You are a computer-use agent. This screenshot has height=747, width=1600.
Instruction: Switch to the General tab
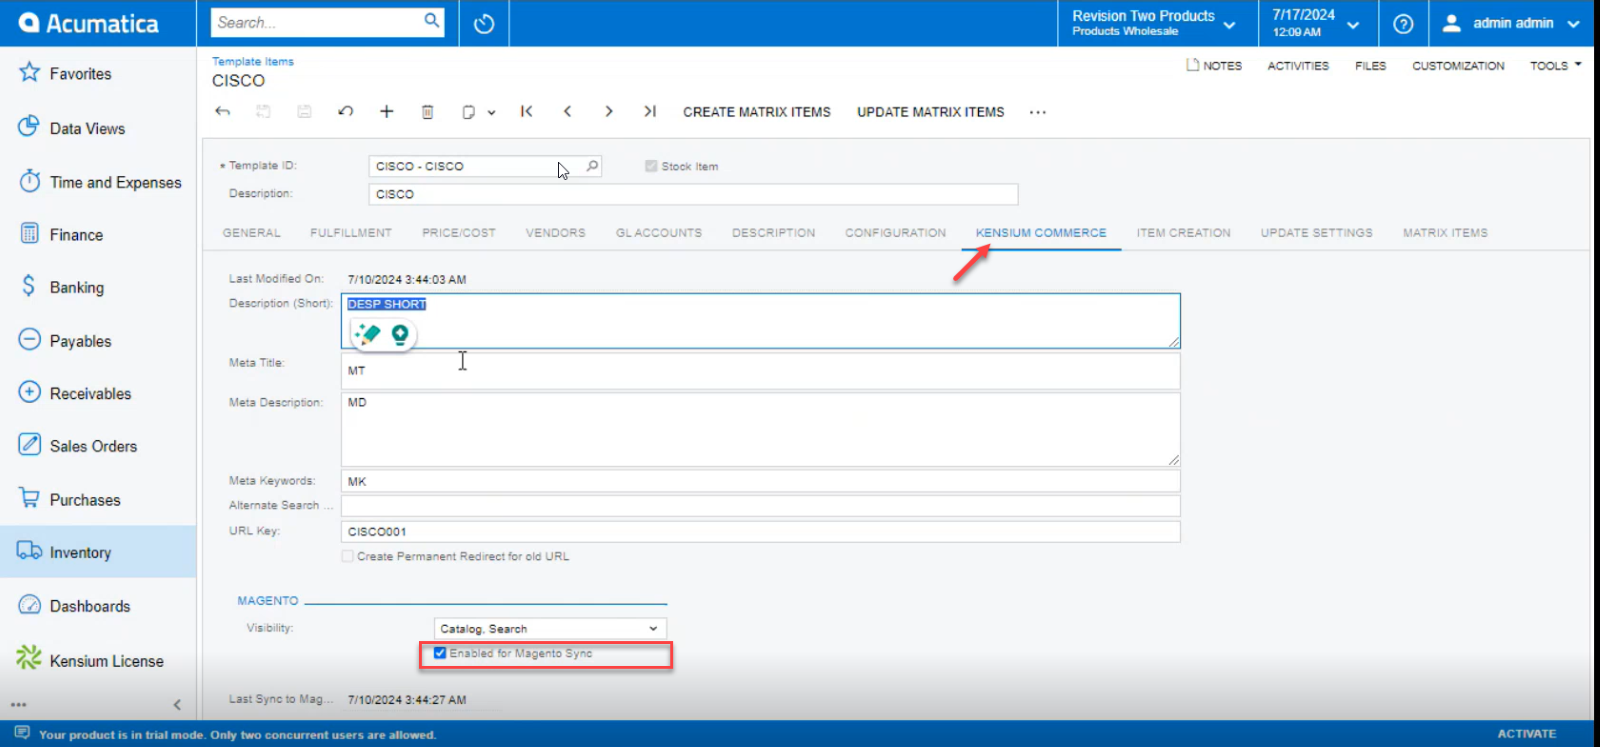(x=252, y=233)
